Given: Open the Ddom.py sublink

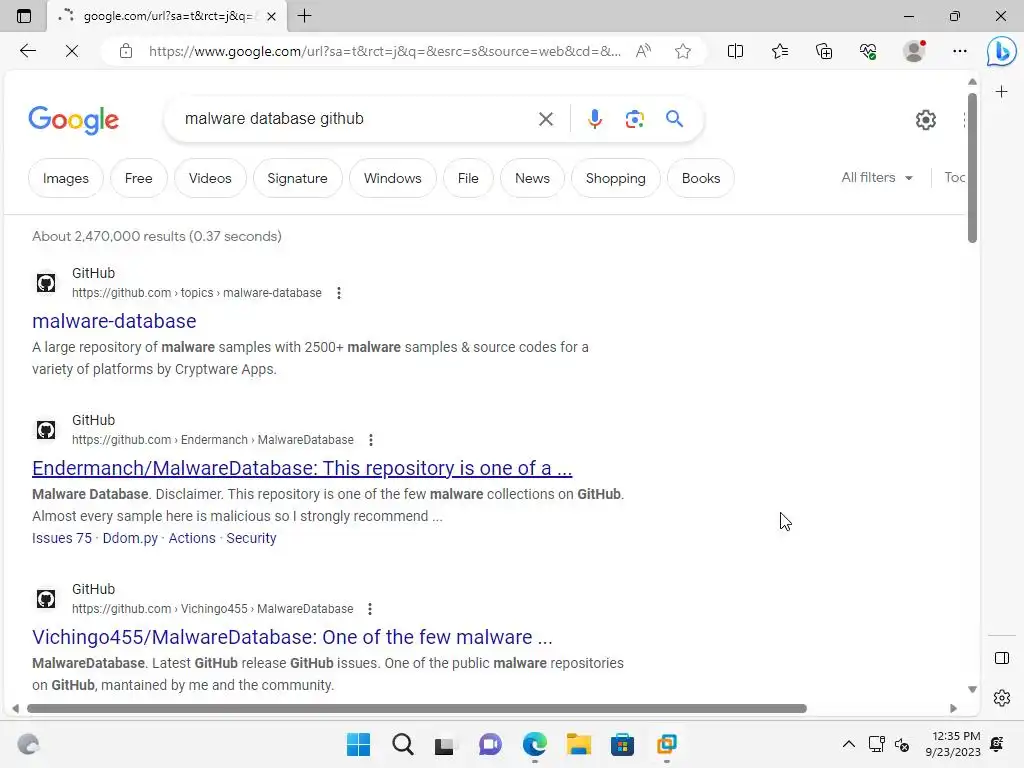Looking at the screenshot, I should coord(130,538).
